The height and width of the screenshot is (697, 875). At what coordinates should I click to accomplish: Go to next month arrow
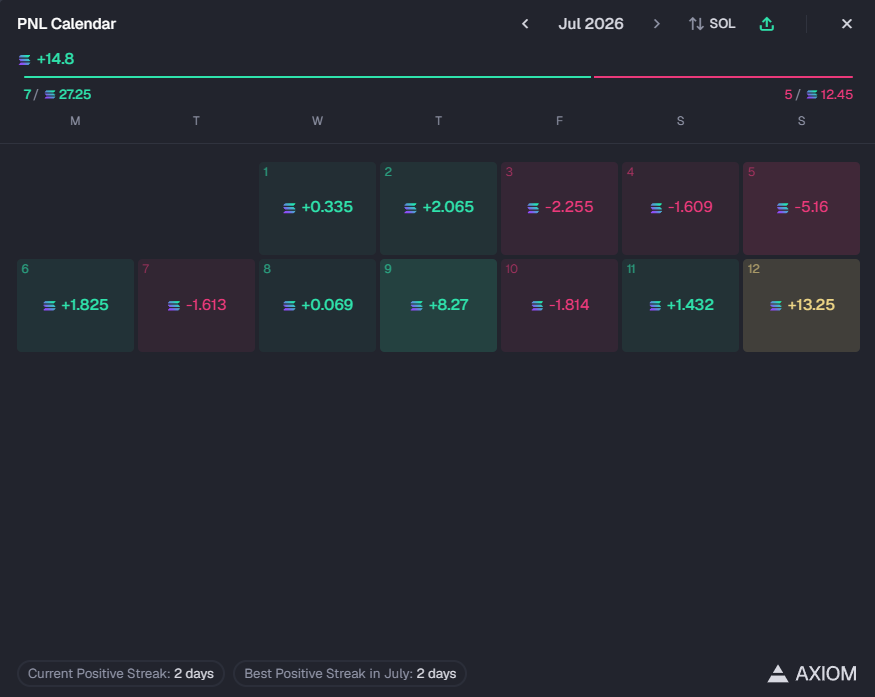tap(656, 24)
